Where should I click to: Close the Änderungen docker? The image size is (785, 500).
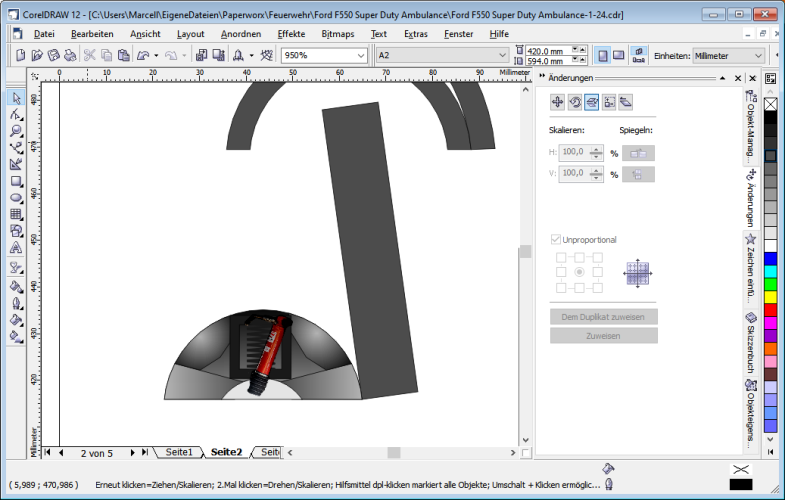pyautogui.click(x=737, y=78)
